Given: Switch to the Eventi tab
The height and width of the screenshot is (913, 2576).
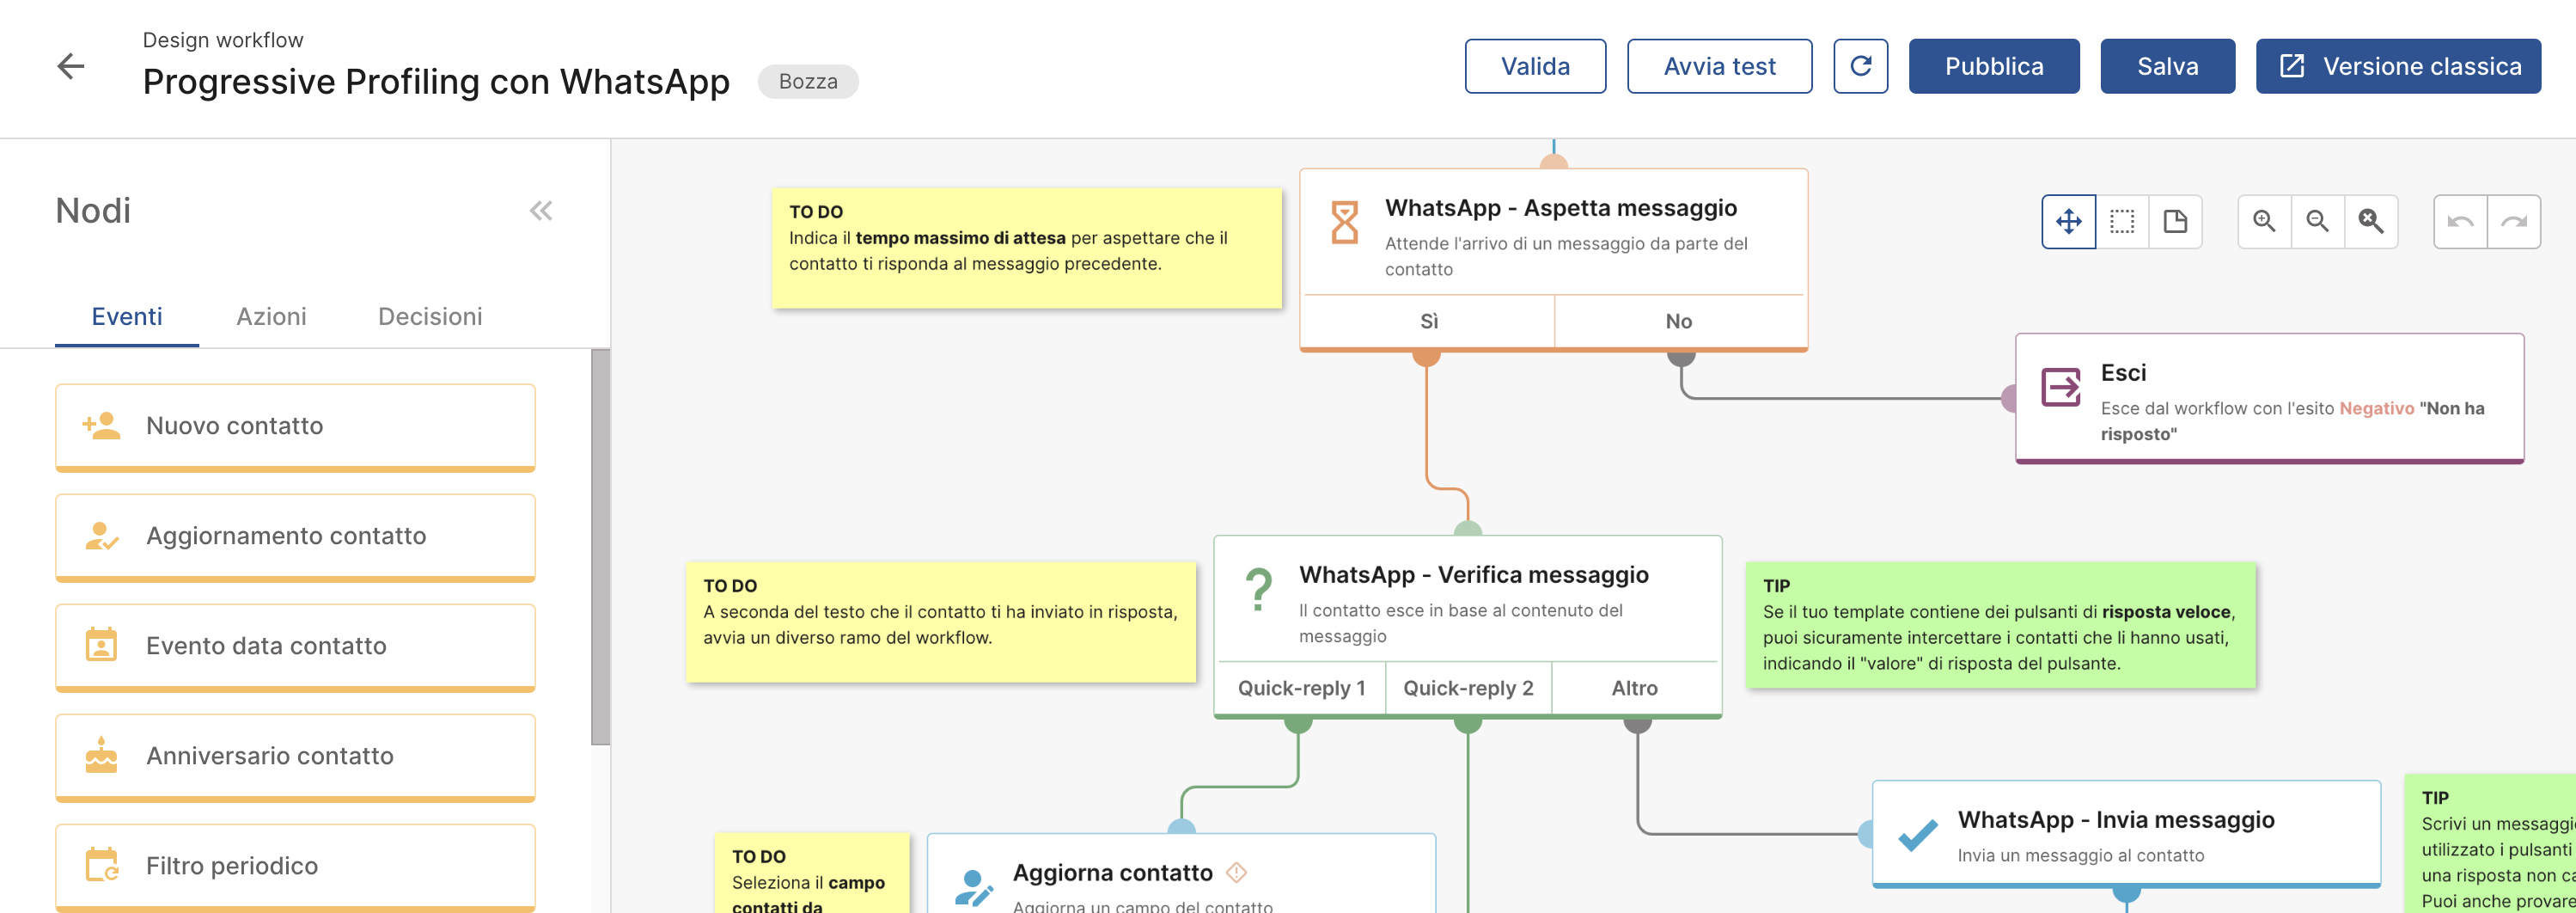Looking at the screenshot, I should [x=127, y=316].
